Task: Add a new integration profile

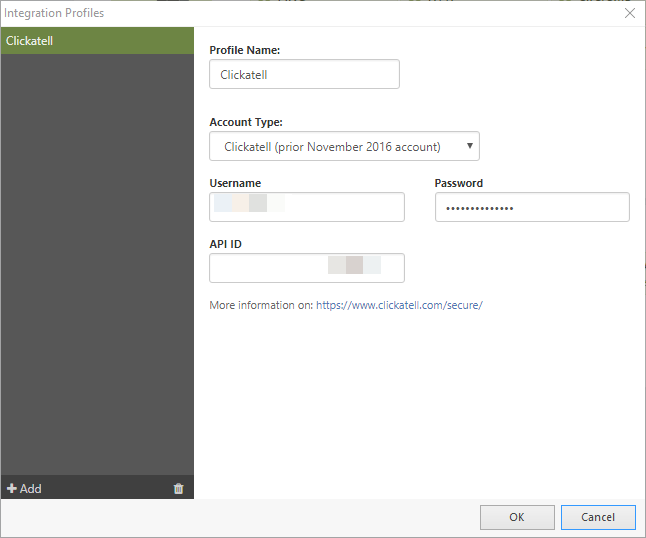Action: coord(24,489)
